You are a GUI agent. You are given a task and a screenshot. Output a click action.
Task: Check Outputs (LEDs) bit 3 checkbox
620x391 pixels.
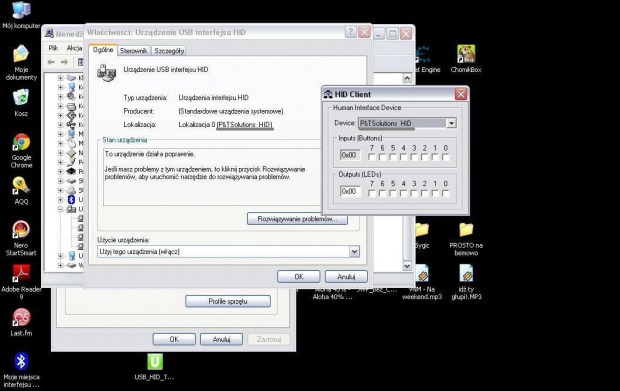[x=414, y=193]
